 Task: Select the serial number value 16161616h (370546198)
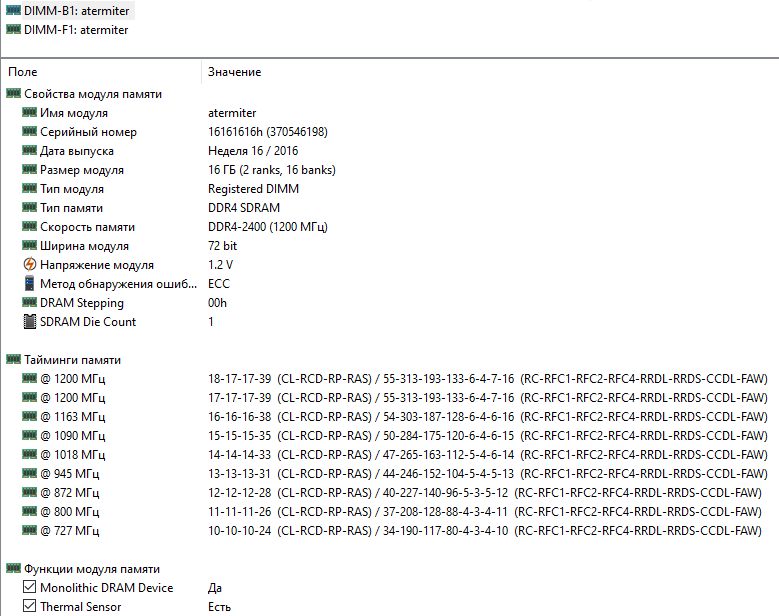coord(268,132)
